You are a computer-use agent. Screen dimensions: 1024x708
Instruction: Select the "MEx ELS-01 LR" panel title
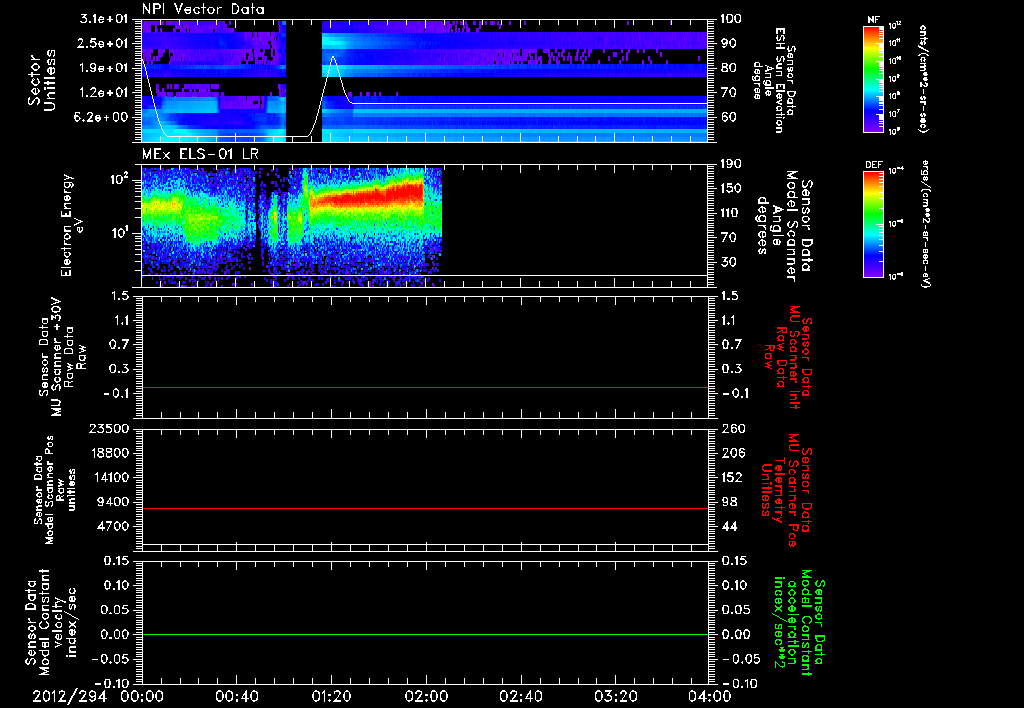tap(200, 155)
